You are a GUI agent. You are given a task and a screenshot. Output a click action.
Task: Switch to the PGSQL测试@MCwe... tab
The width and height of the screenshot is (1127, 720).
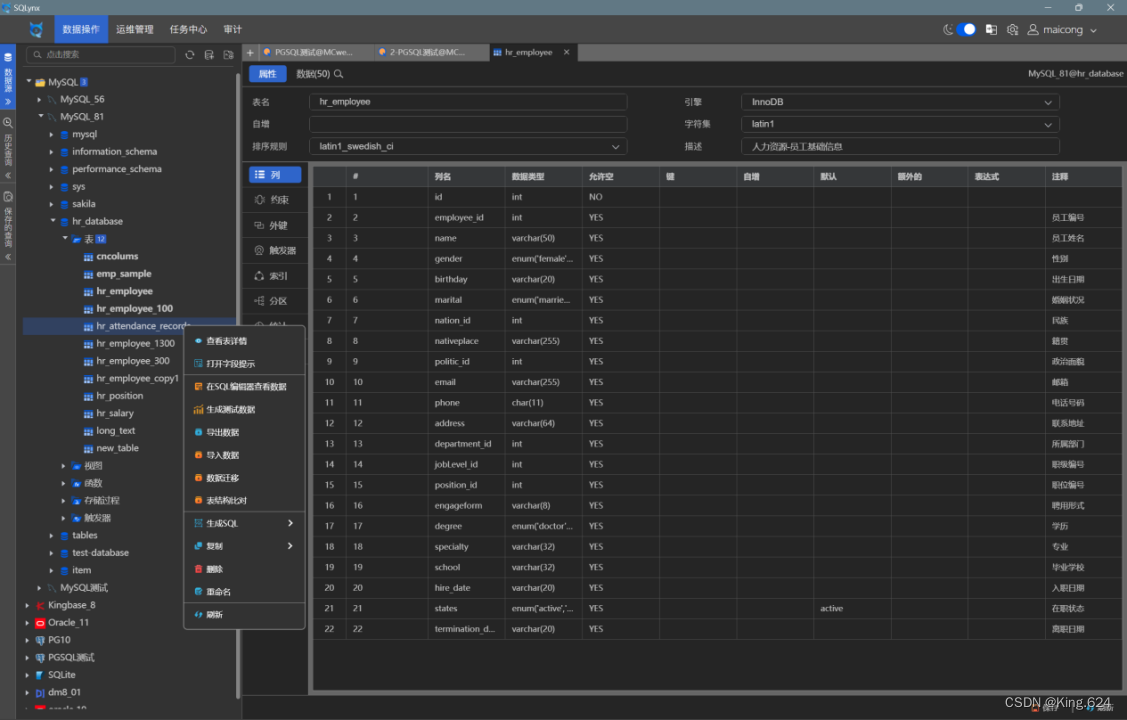[x=314, y=52]
